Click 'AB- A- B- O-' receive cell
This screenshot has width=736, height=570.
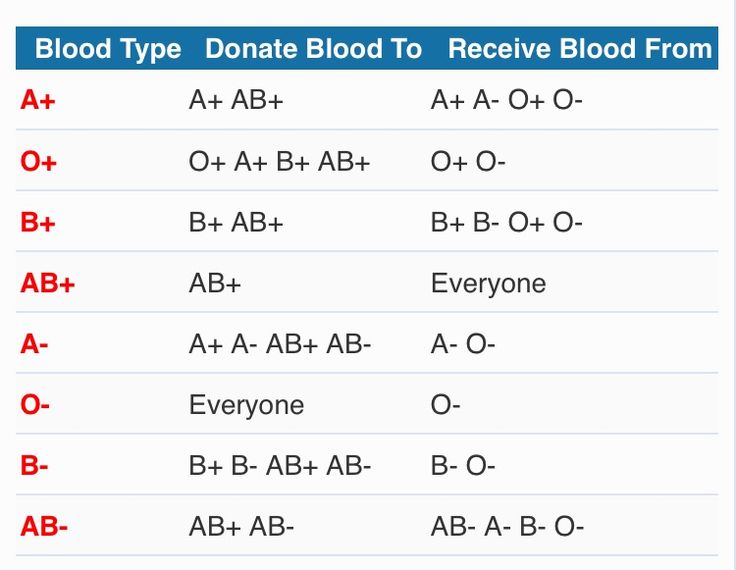tap(507, 526)
